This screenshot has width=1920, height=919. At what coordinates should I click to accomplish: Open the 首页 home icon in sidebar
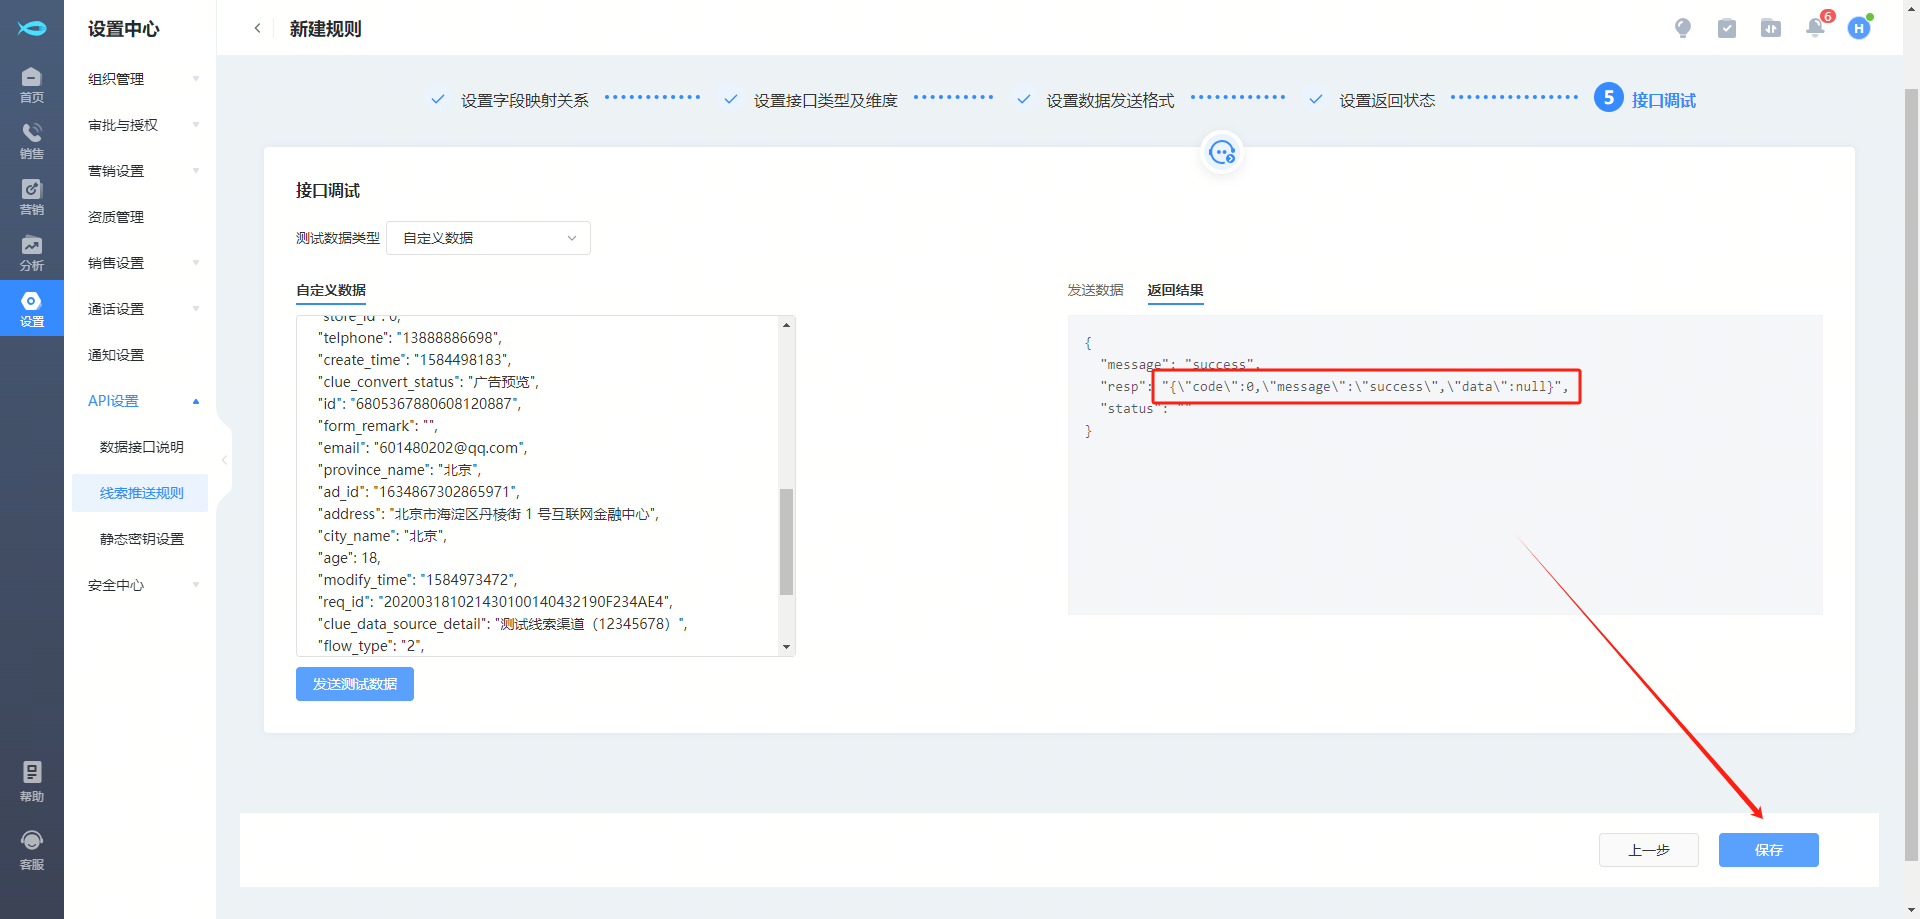pyautogui.click(x=31, y=84)
